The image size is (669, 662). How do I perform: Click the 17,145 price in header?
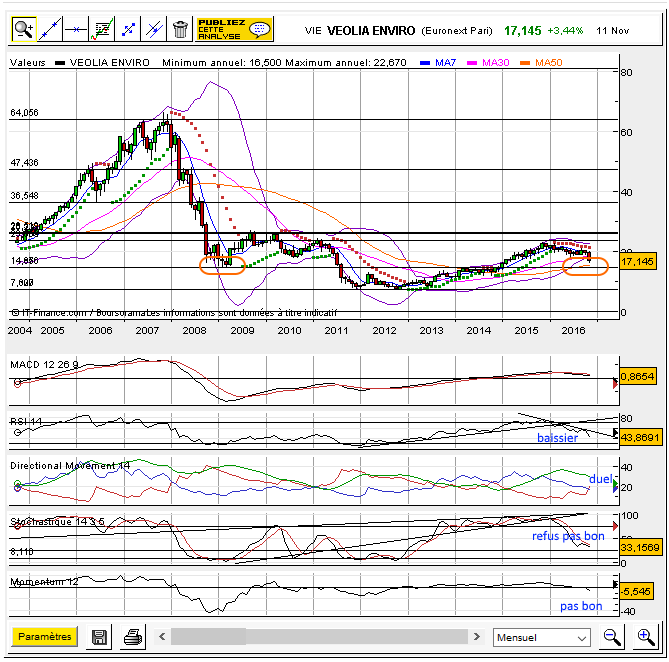523,31
